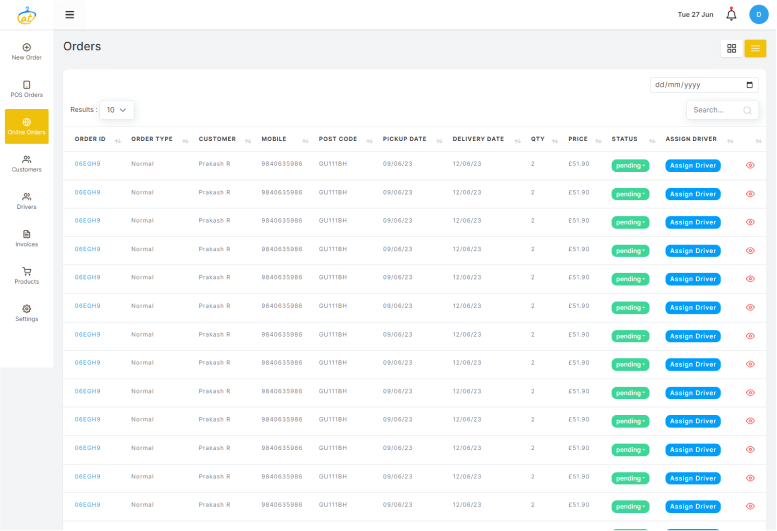Sort table by Order ID column

point(118,140)
